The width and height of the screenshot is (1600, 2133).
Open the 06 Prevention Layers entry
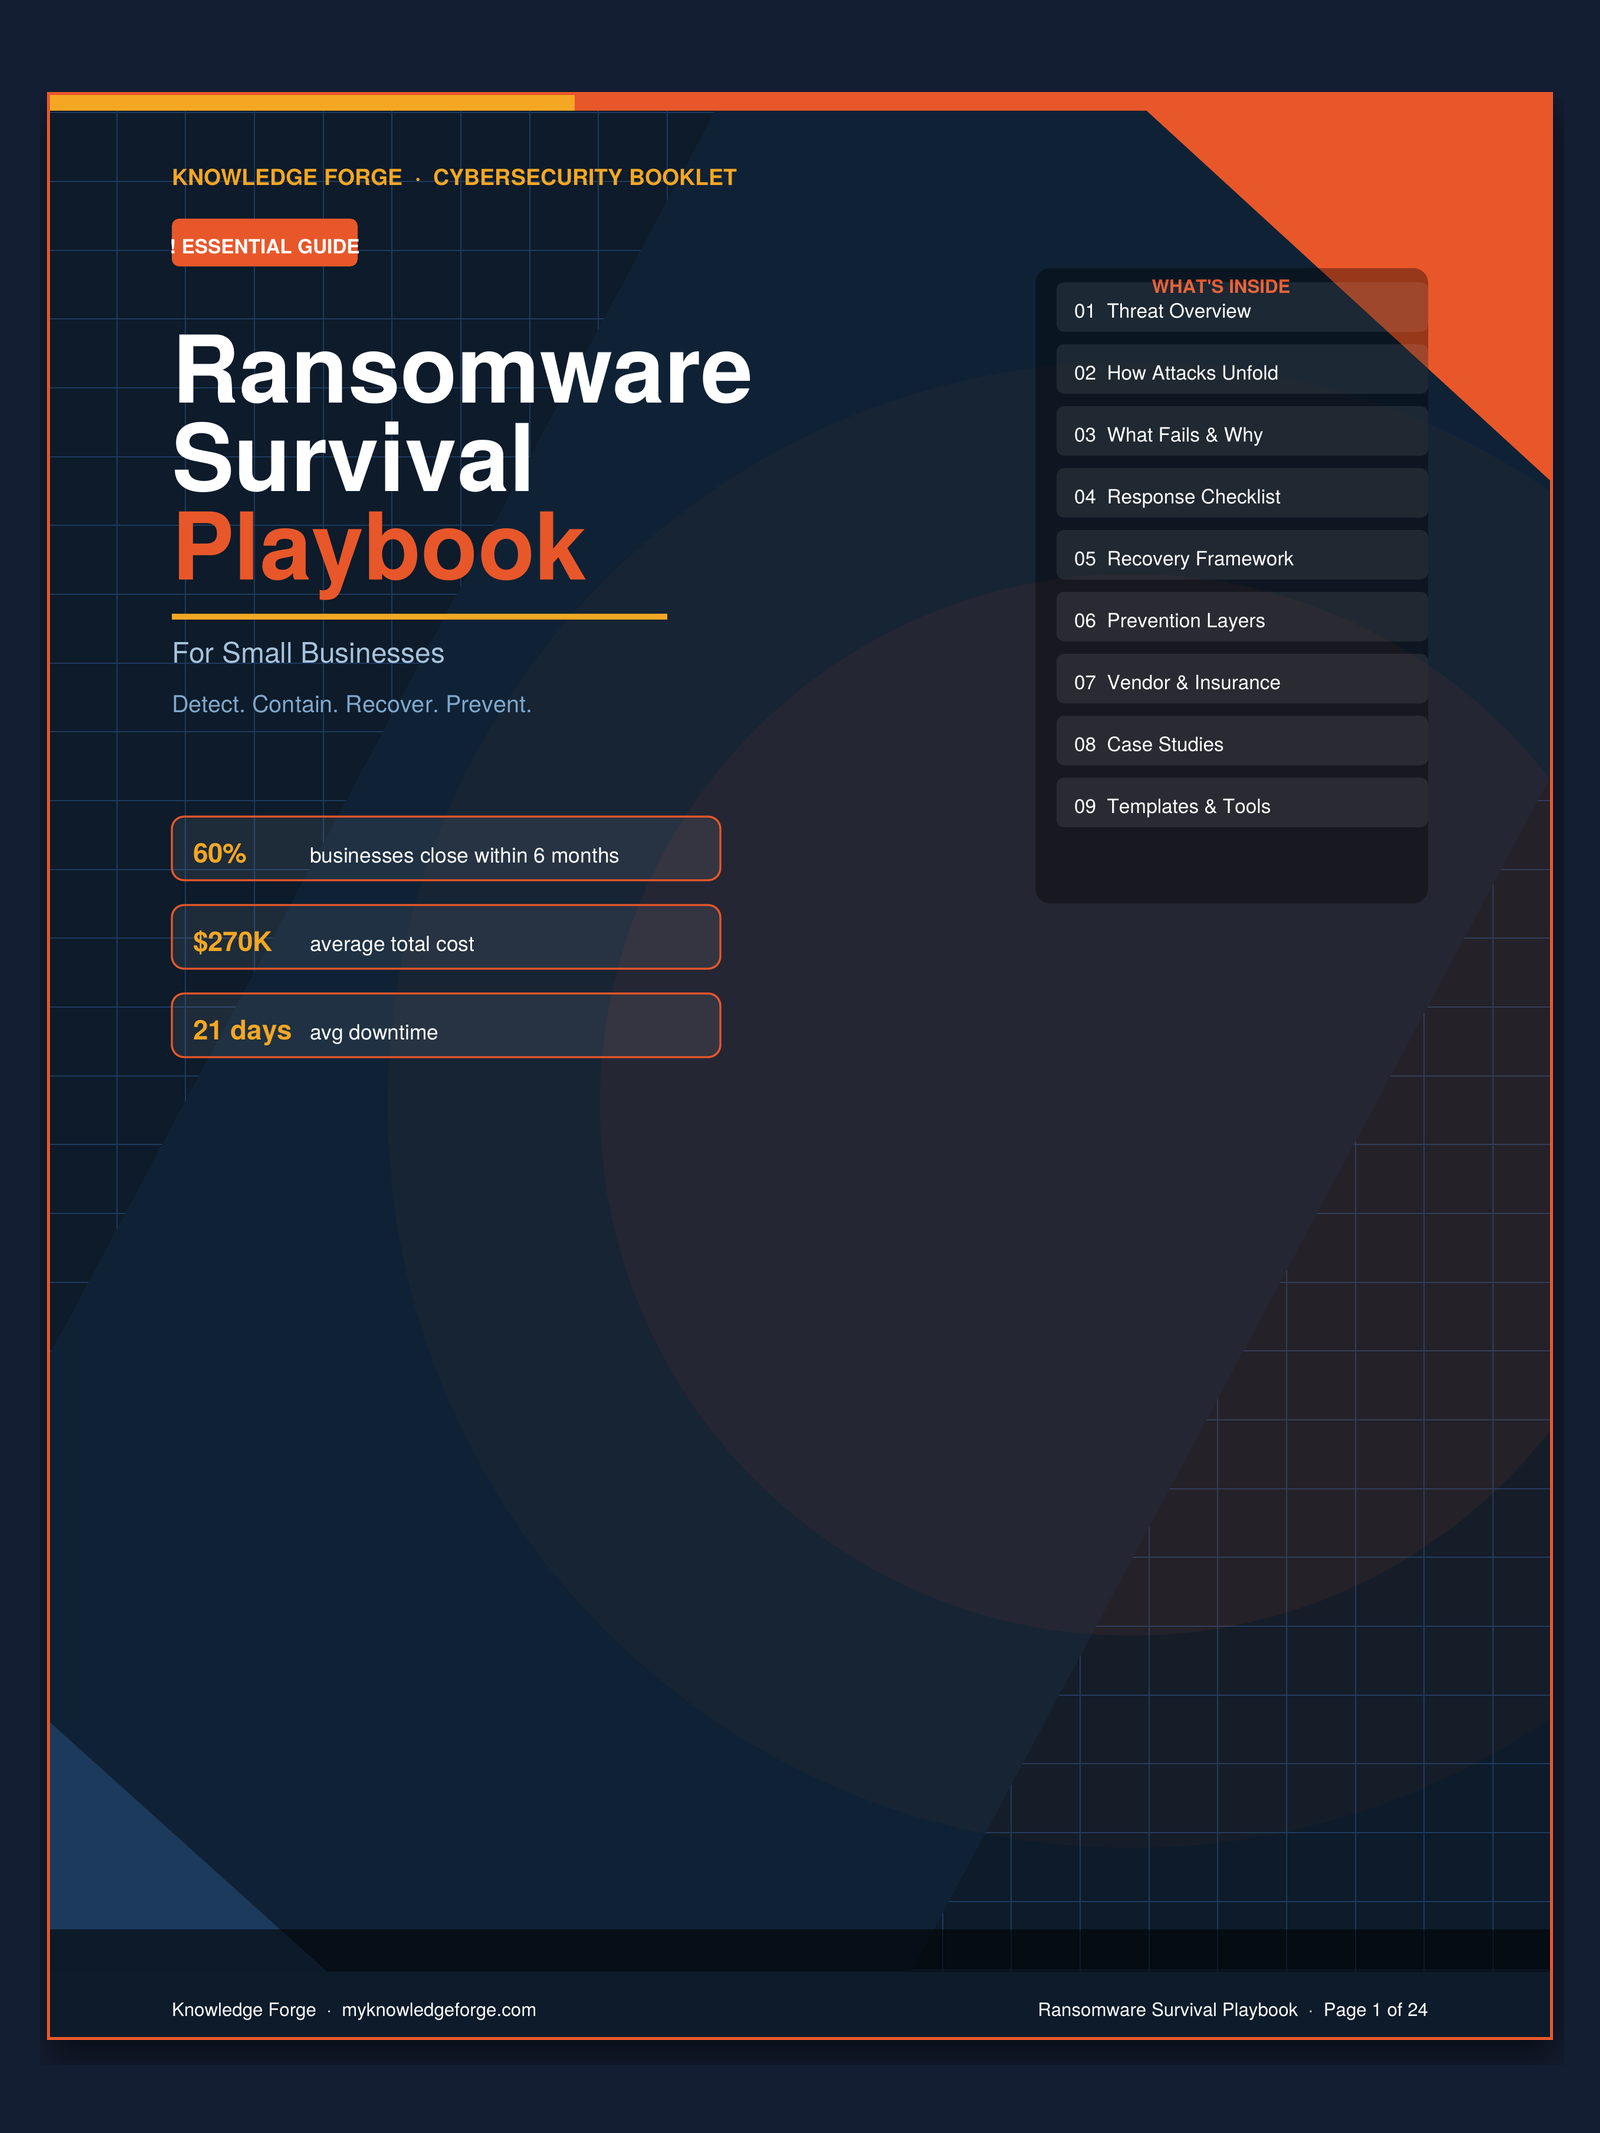tap(1242, 618)
